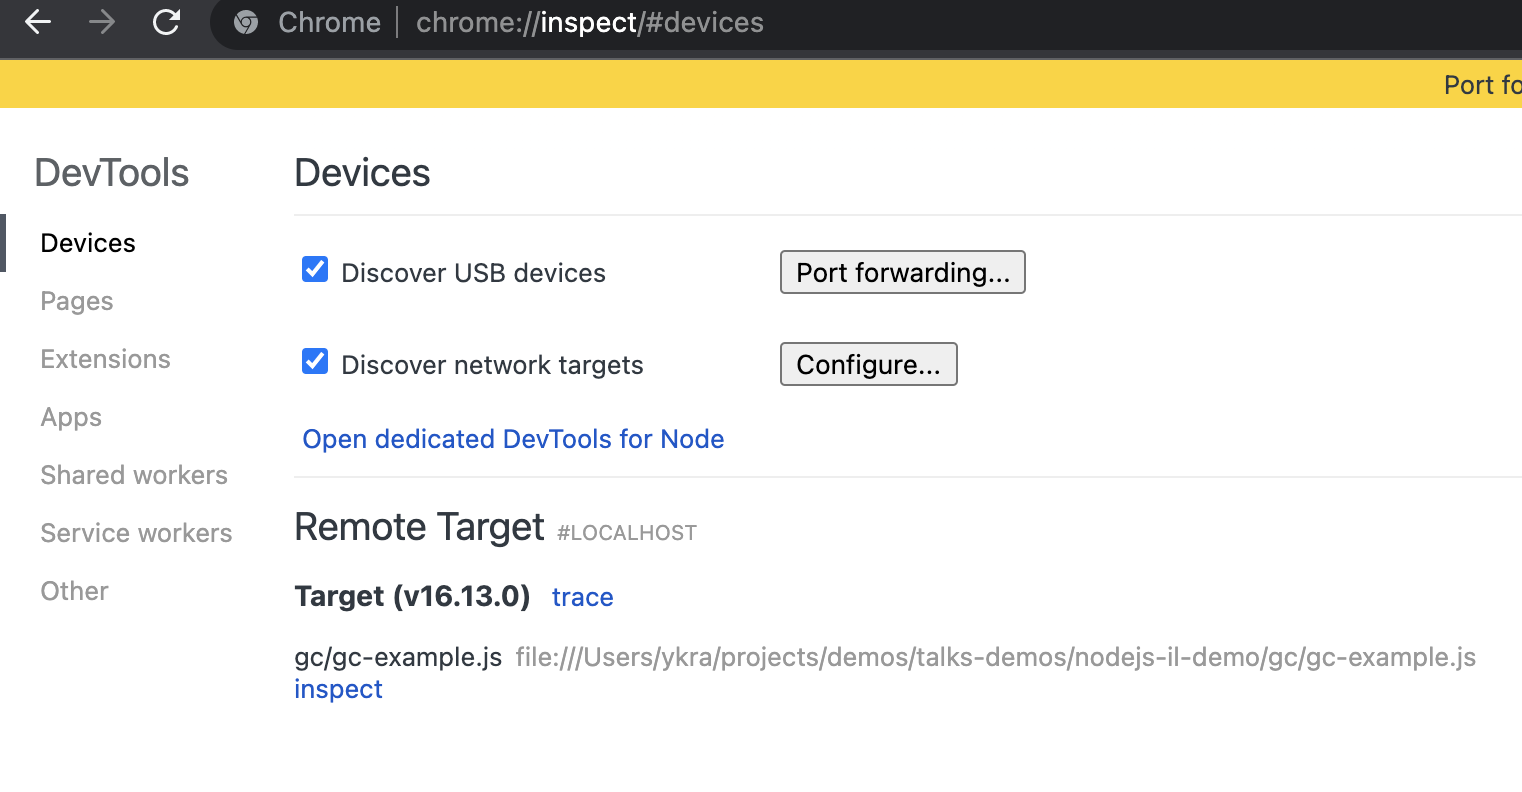Select Other in the sidebar
This screenshot has width=1522, height=792.
(x=74, y=591)
